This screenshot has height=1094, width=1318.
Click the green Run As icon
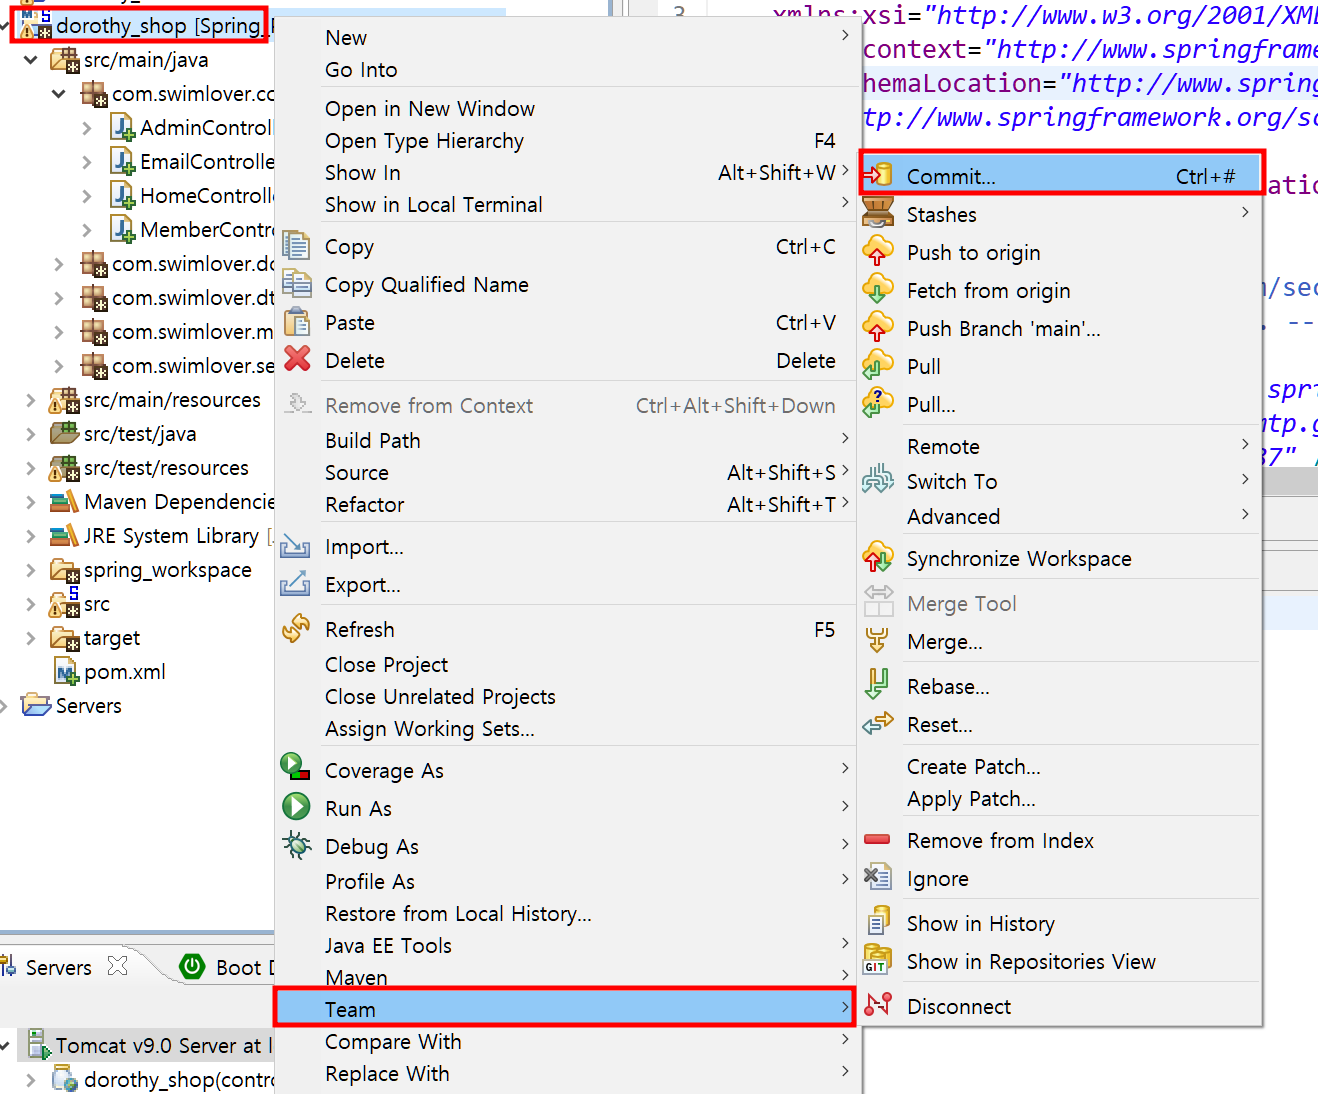(296, 806)
